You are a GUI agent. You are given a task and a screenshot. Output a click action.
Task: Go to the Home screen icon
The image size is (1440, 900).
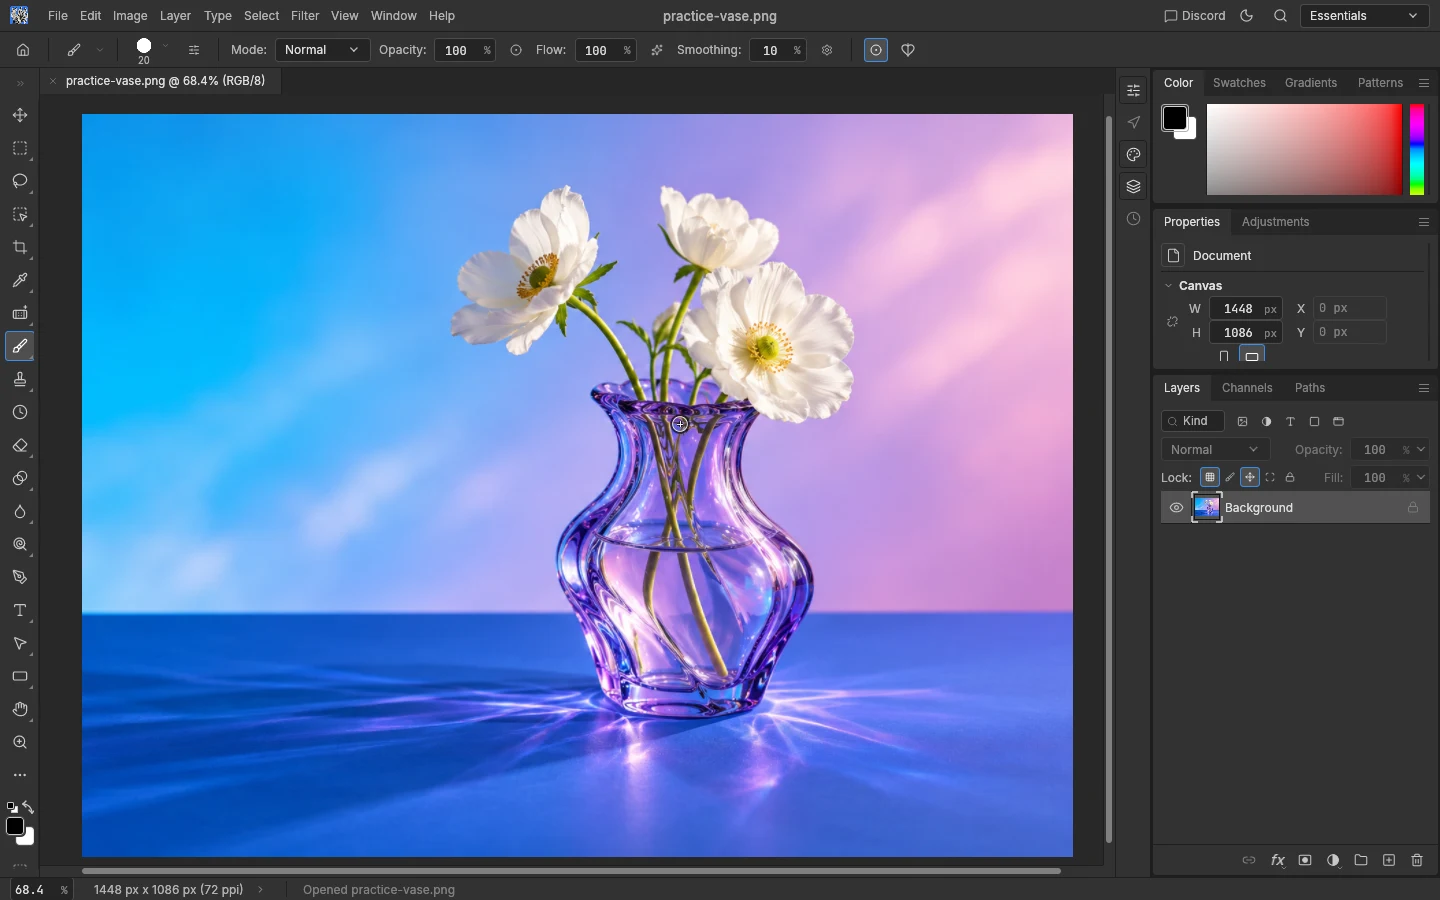coord(23,50)
